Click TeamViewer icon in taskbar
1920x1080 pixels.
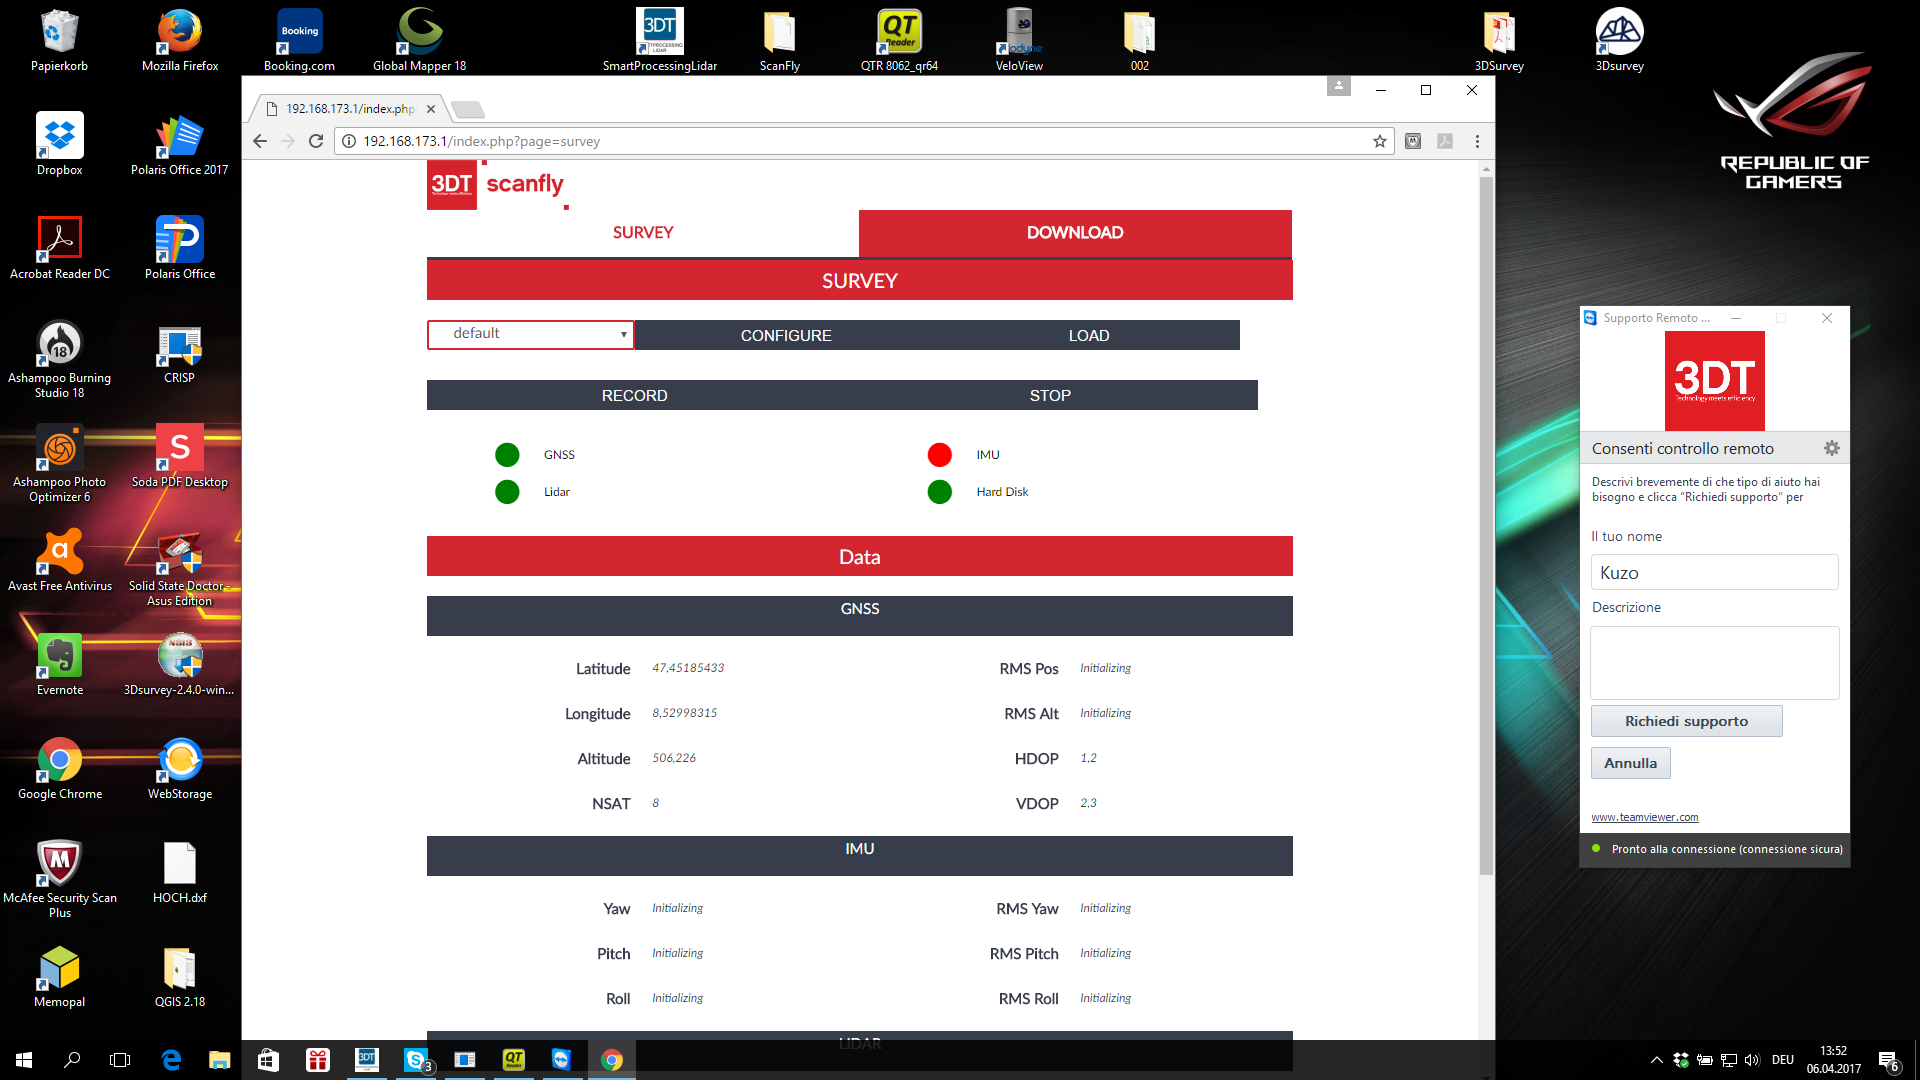click(x=561, y=1060)
